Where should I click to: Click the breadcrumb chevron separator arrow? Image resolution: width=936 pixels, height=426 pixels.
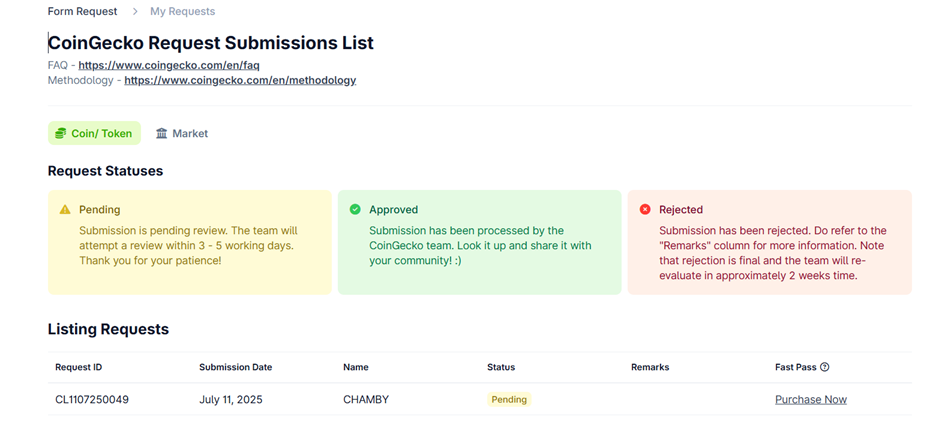tap(136, 11)
